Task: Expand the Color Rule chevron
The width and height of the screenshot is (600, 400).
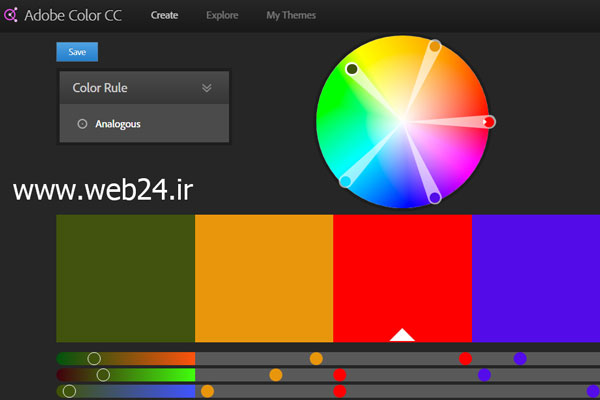Action: [207, 88]
